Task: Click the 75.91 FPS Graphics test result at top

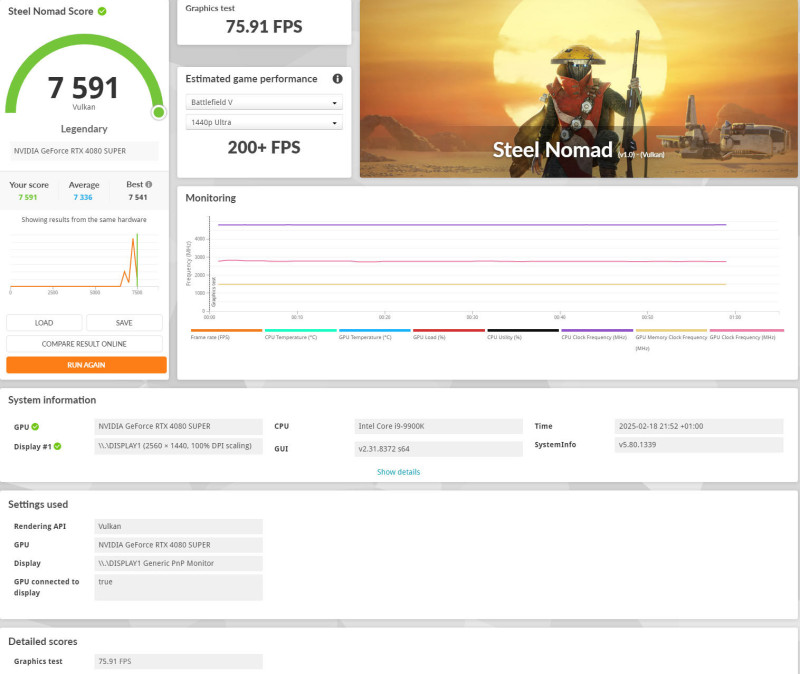Action: click(264, 27)
